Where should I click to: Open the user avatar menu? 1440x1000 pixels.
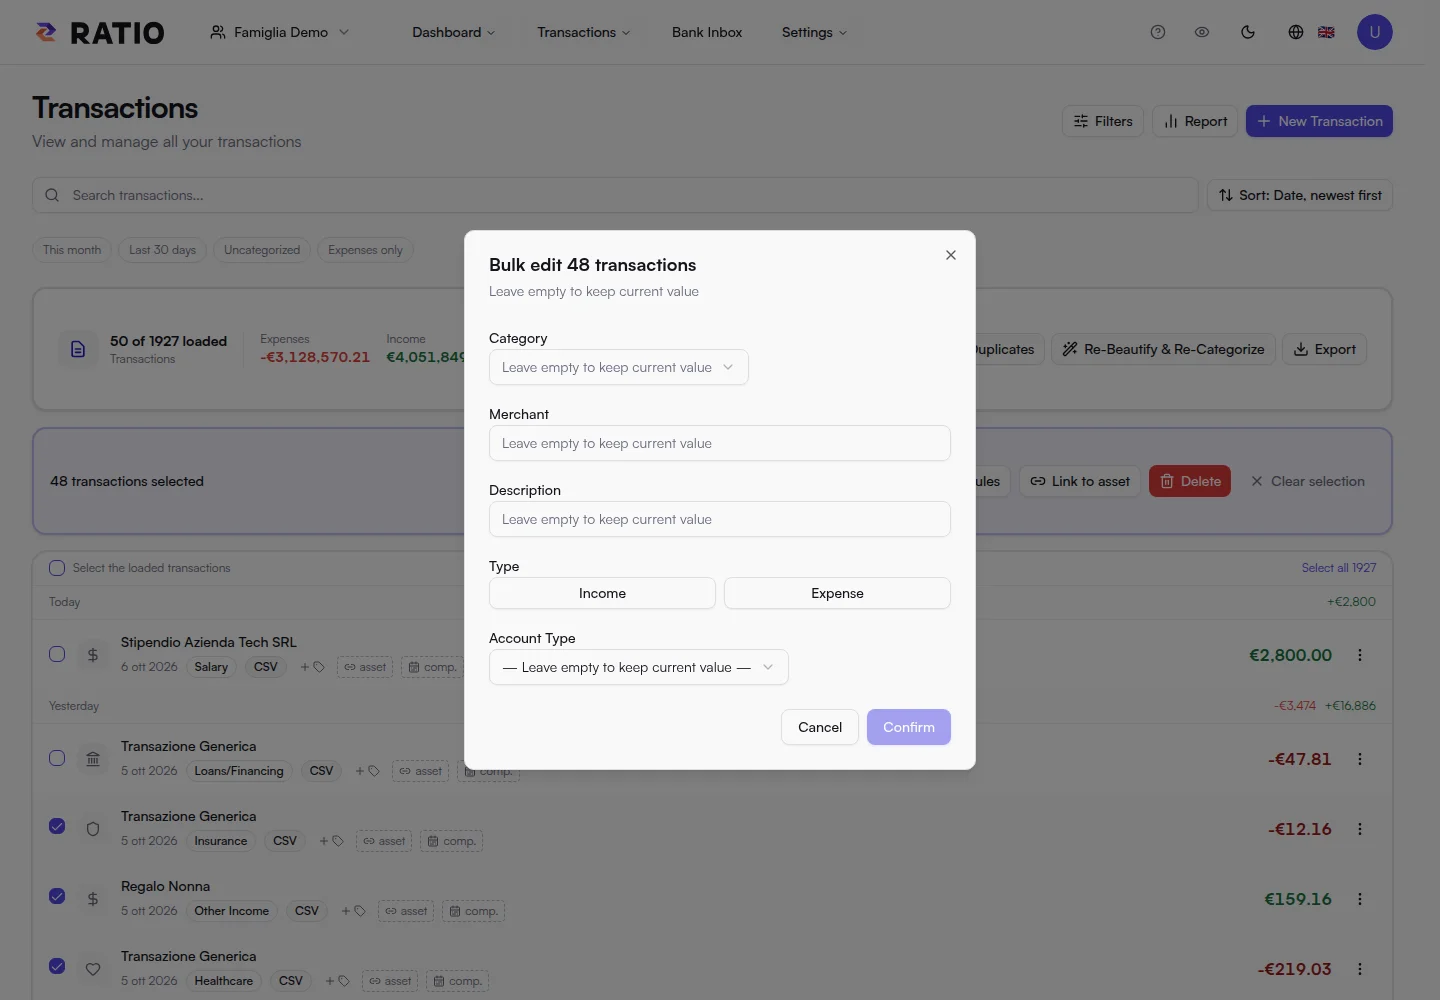click(1375, 32)
